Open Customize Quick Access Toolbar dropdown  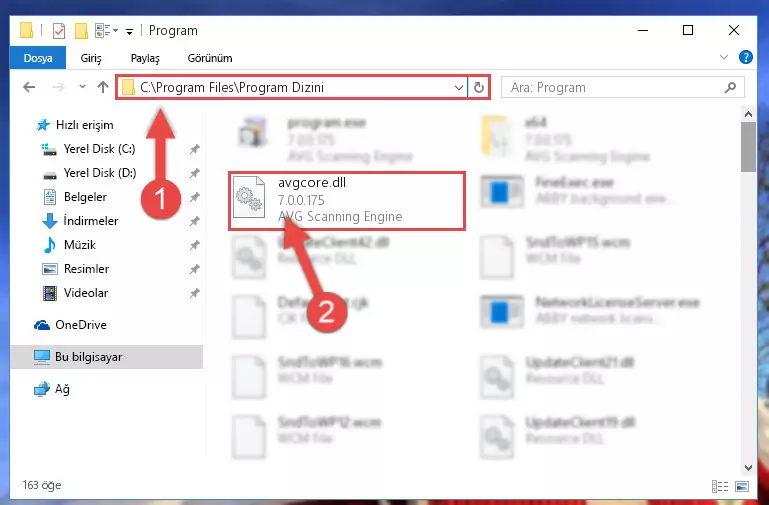click(129, 32)
